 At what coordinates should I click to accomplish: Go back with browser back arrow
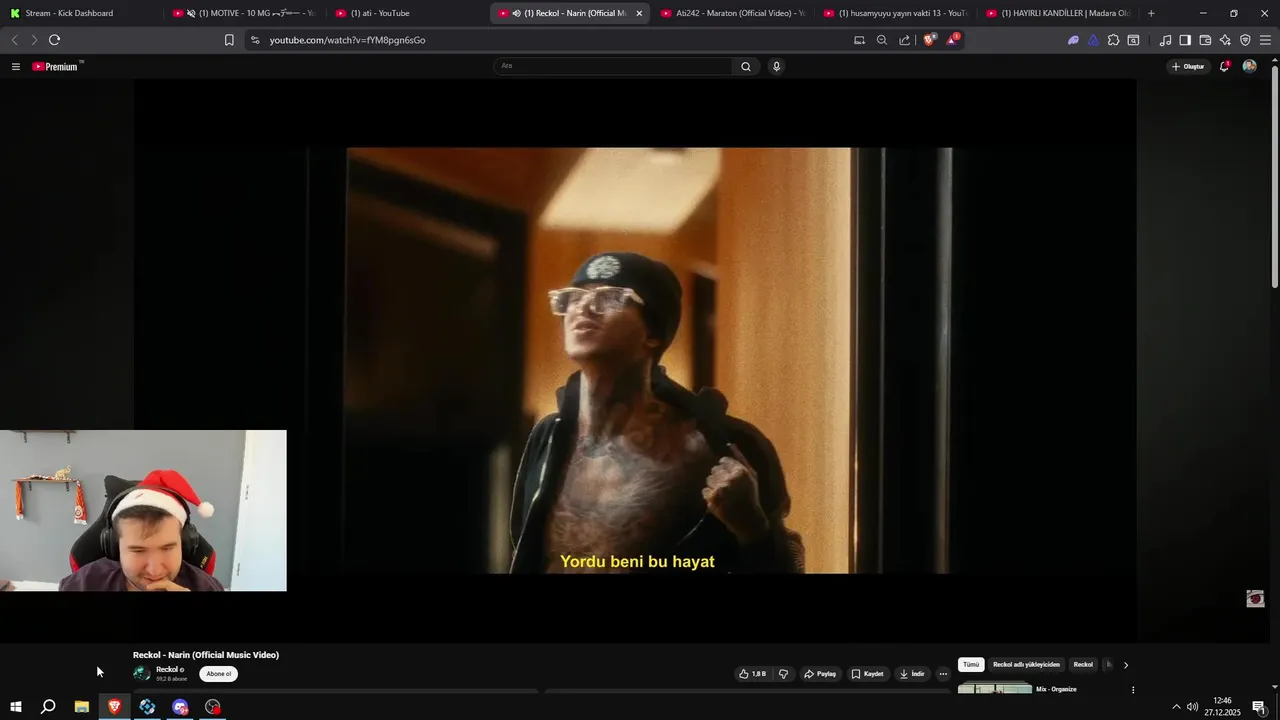14,40
